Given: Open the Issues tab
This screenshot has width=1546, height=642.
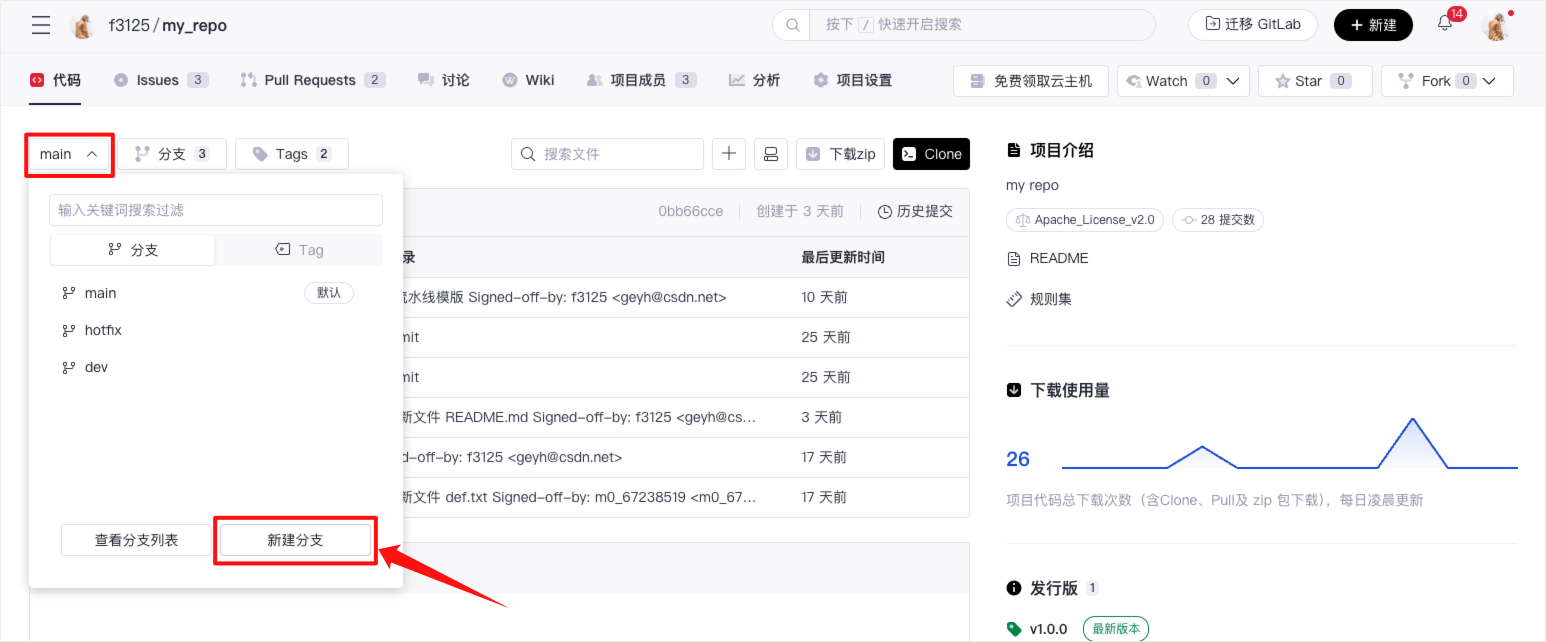Looking at the screenshot, I should tap(160, 80).
